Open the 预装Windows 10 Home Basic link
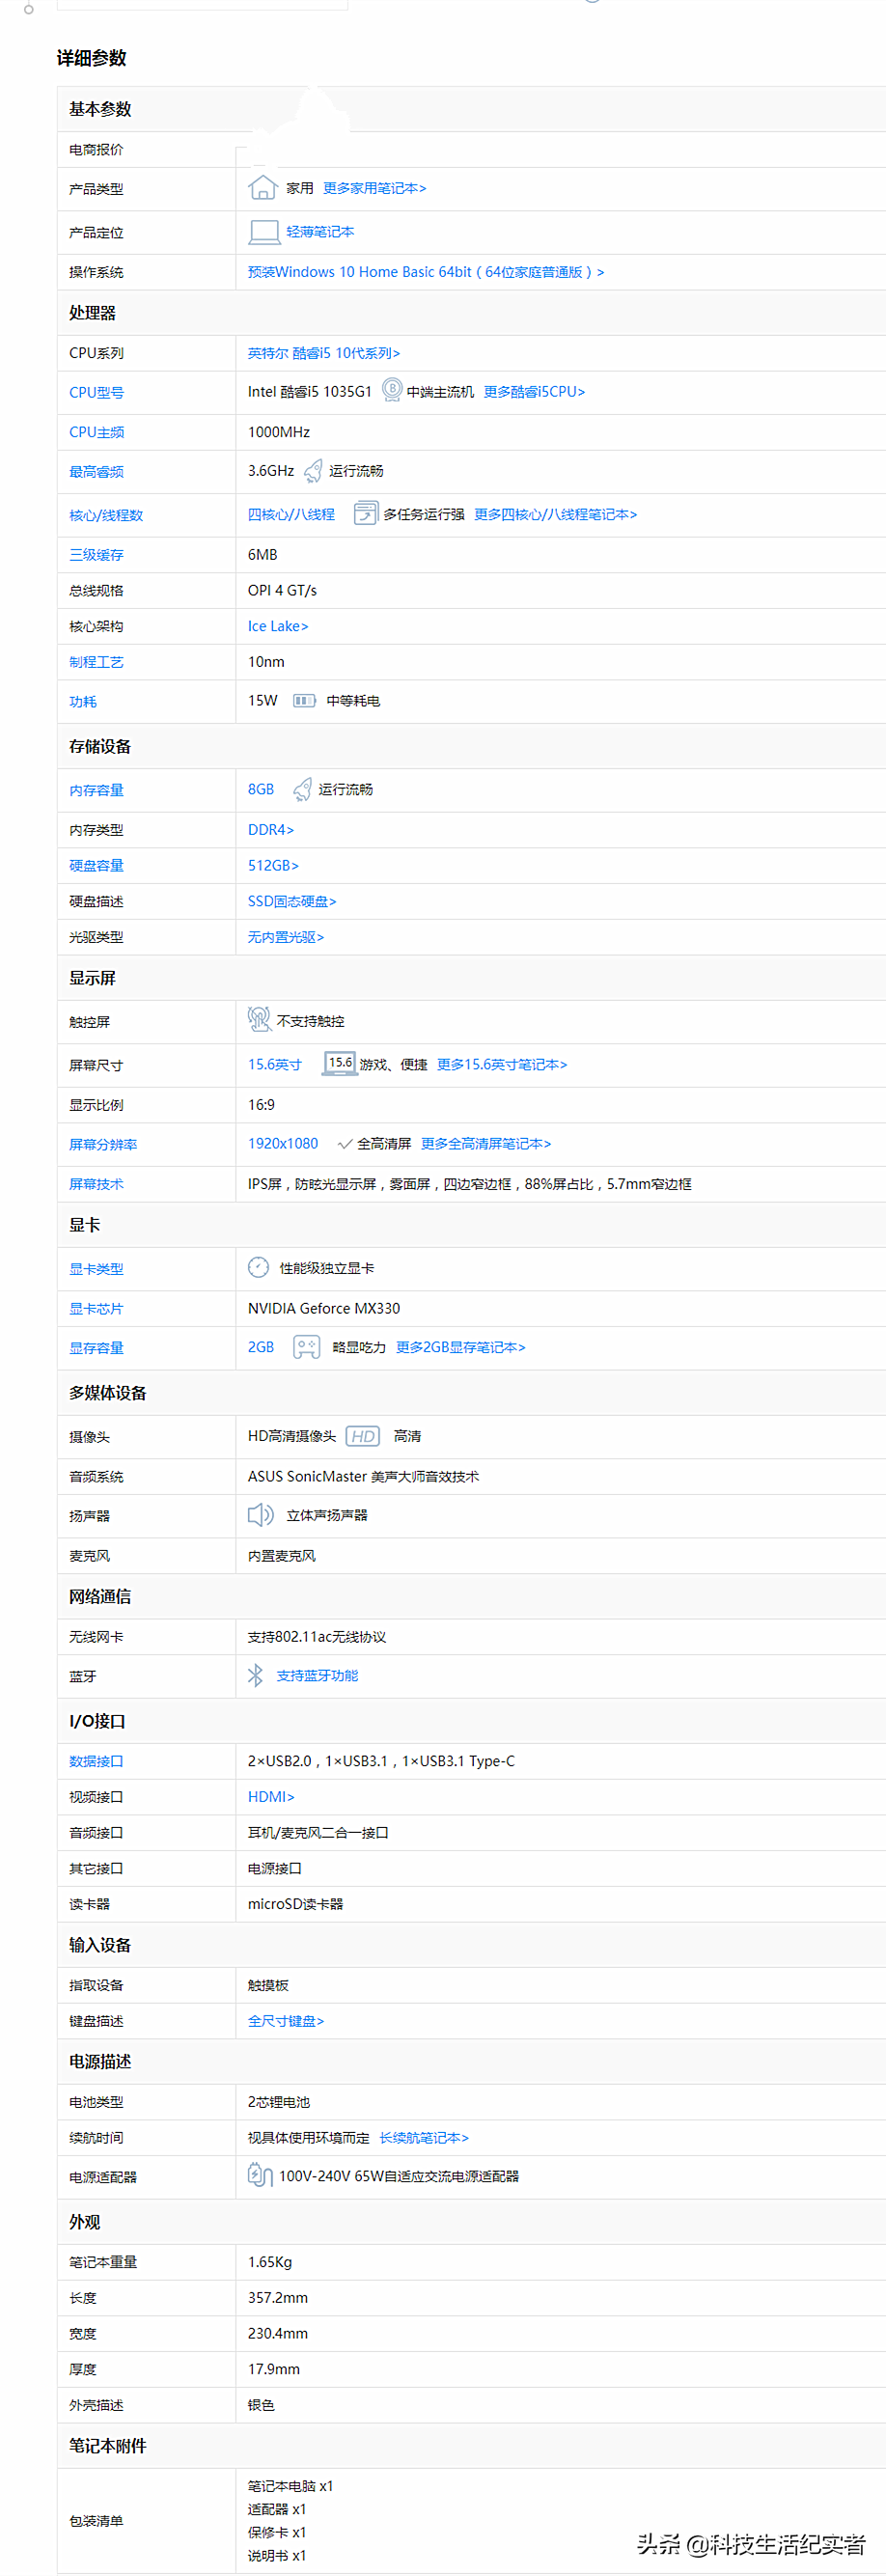The image size is (886, 2576). (426, 272)
